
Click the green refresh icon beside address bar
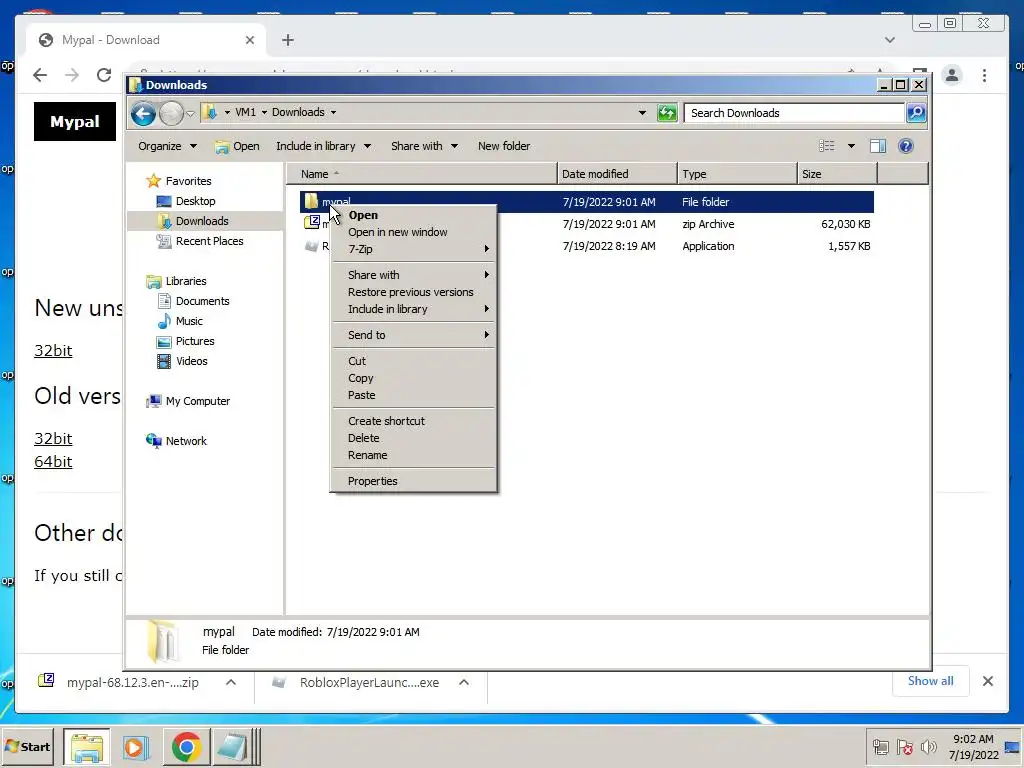pos(667,112)
